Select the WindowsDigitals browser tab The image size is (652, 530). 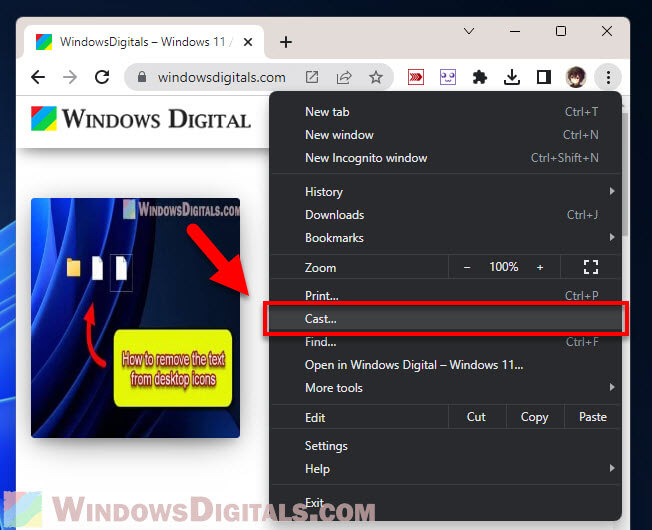[144, 42]
